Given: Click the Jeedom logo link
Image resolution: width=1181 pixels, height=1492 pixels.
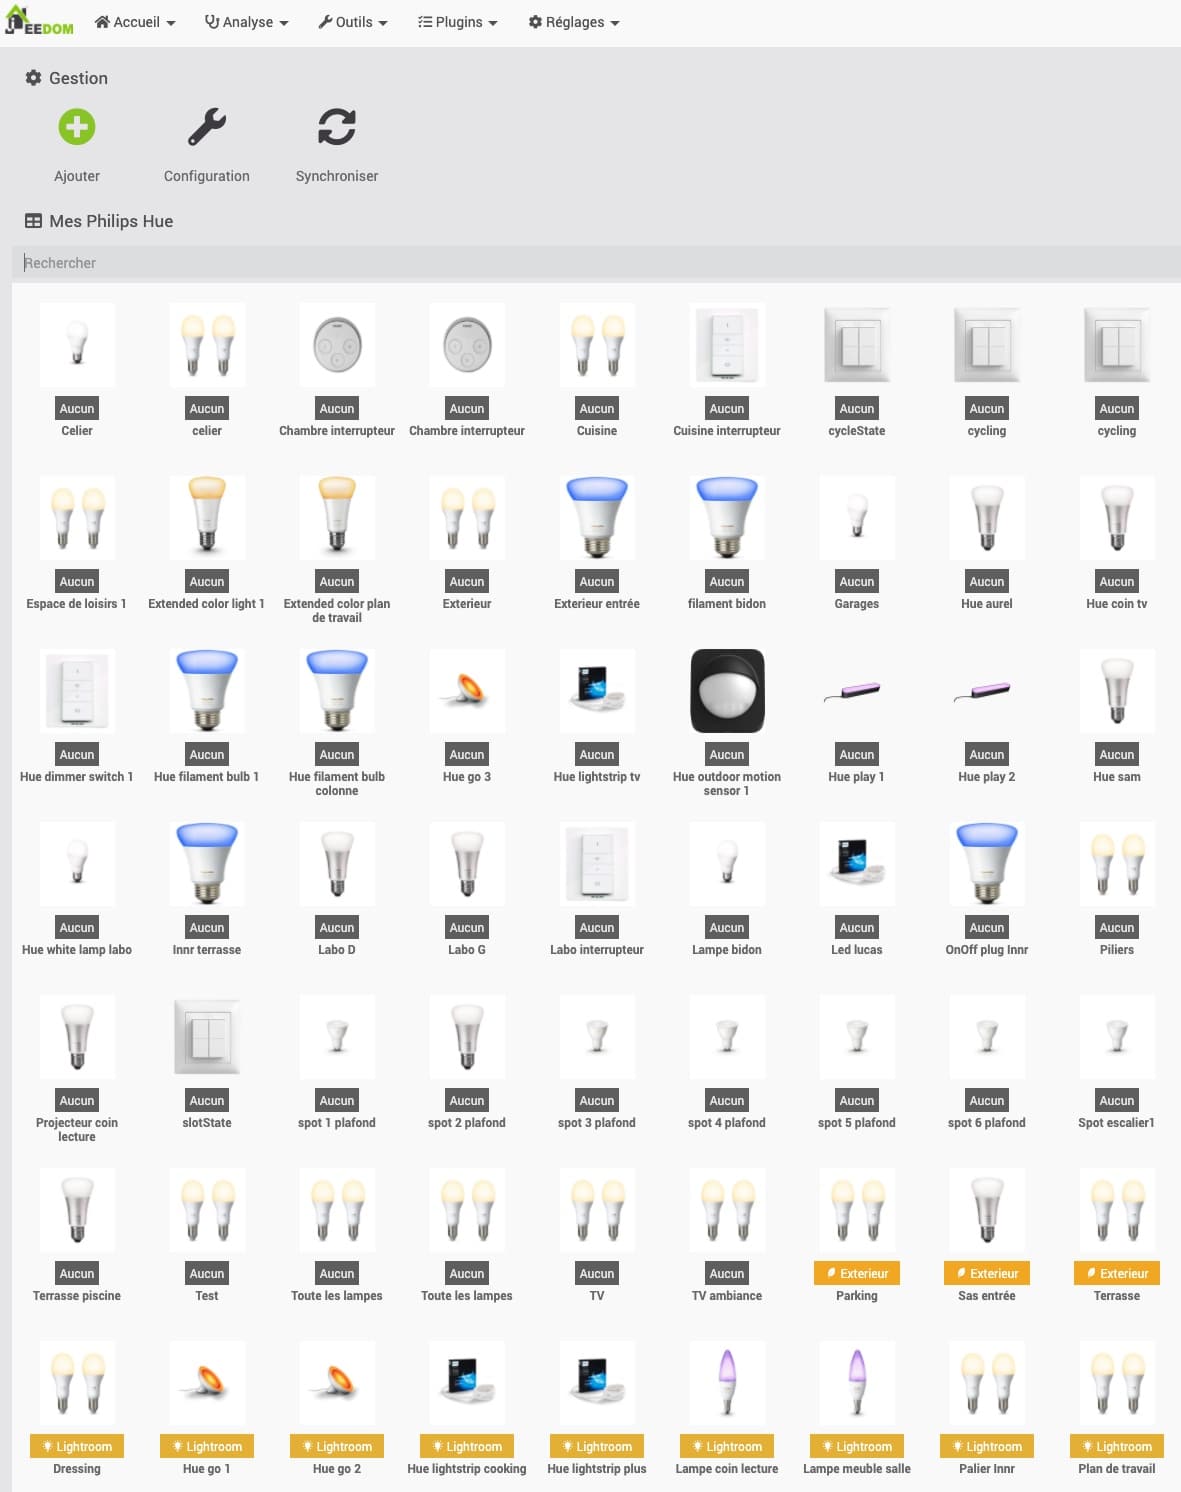Looking at the screenshot, I should pyautogui.click(x=40, y=22).
